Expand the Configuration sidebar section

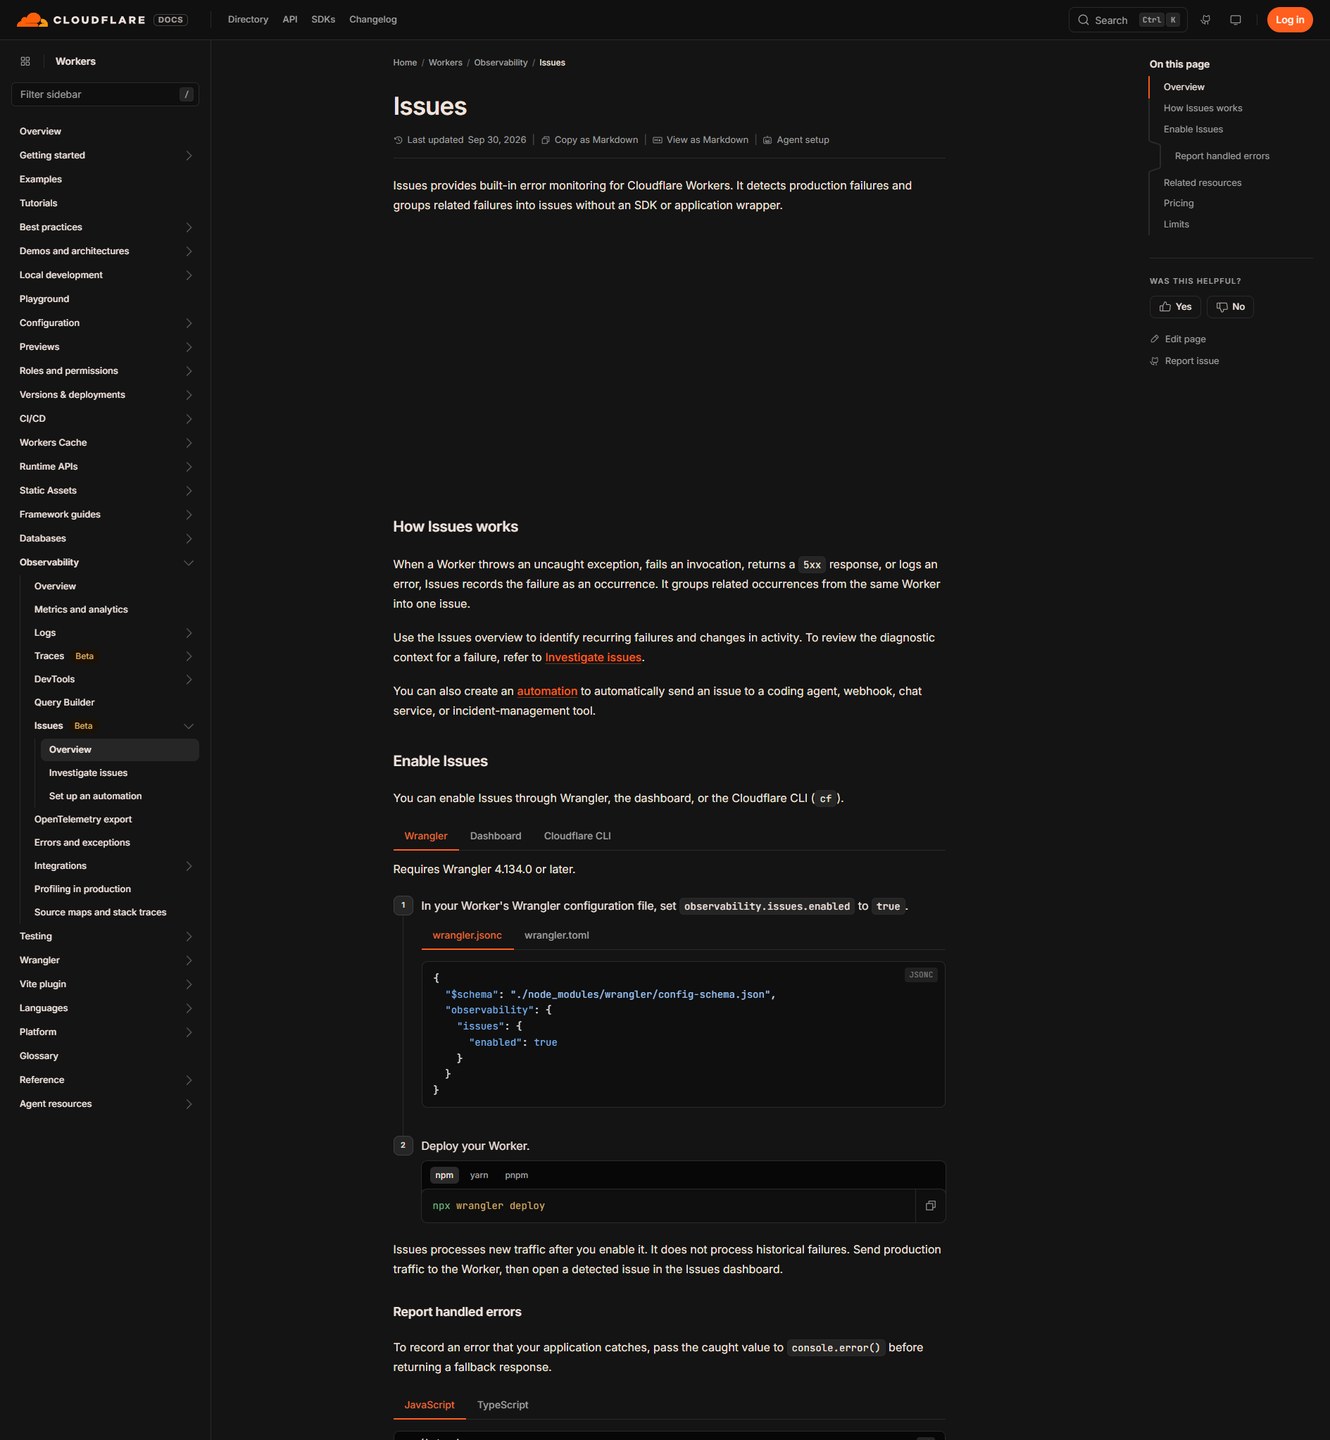(188, 323)
